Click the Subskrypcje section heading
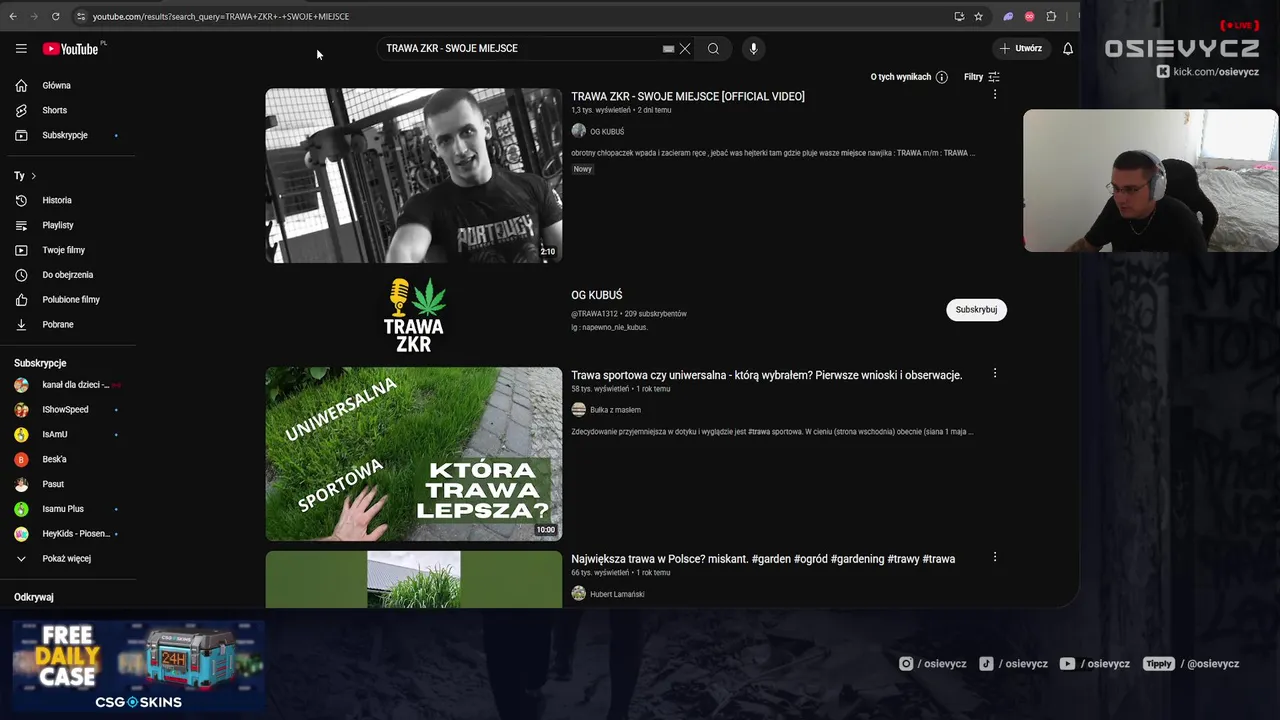The width and height of the screenshot is (1280, 720). pyautogui.click(x=40, y=363)
